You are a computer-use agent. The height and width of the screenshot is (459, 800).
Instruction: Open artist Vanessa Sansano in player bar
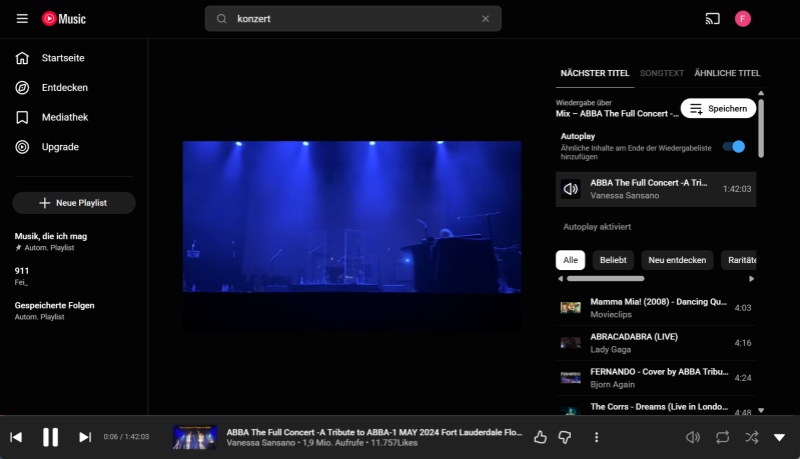pyautogui.click(x=261, y=443)
